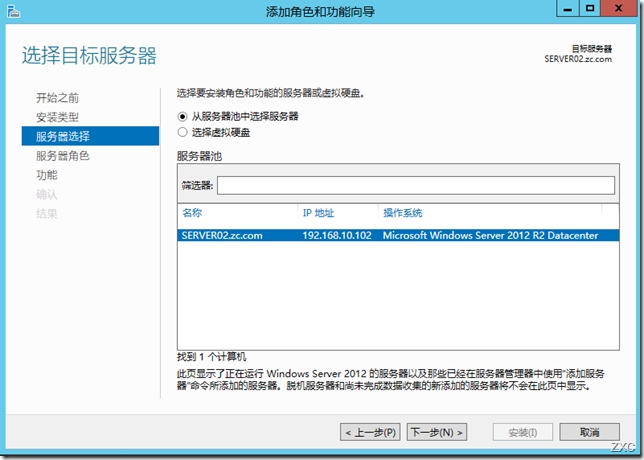Click the wizard icon in title bar
The height and width of the screenshot is (460, 644).
(x=13, y=12)
